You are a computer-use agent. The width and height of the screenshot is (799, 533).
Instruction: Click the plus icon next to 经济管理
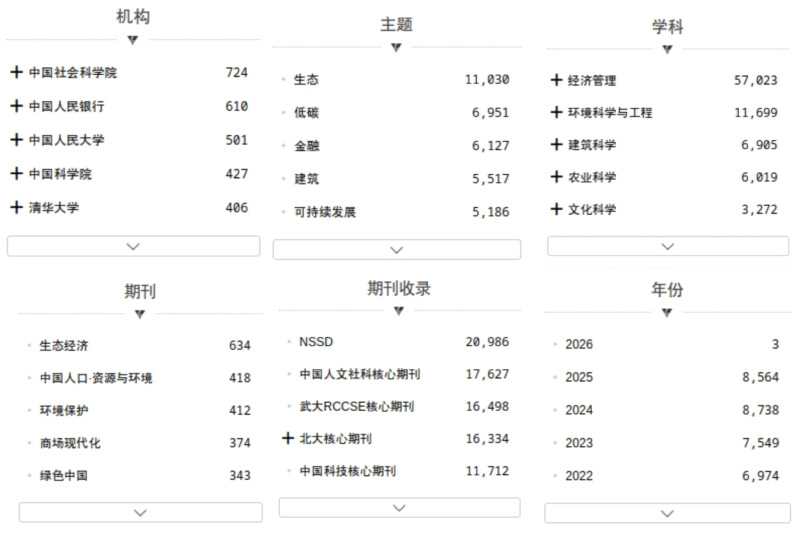pyautogui.click(x=556, y=81)
